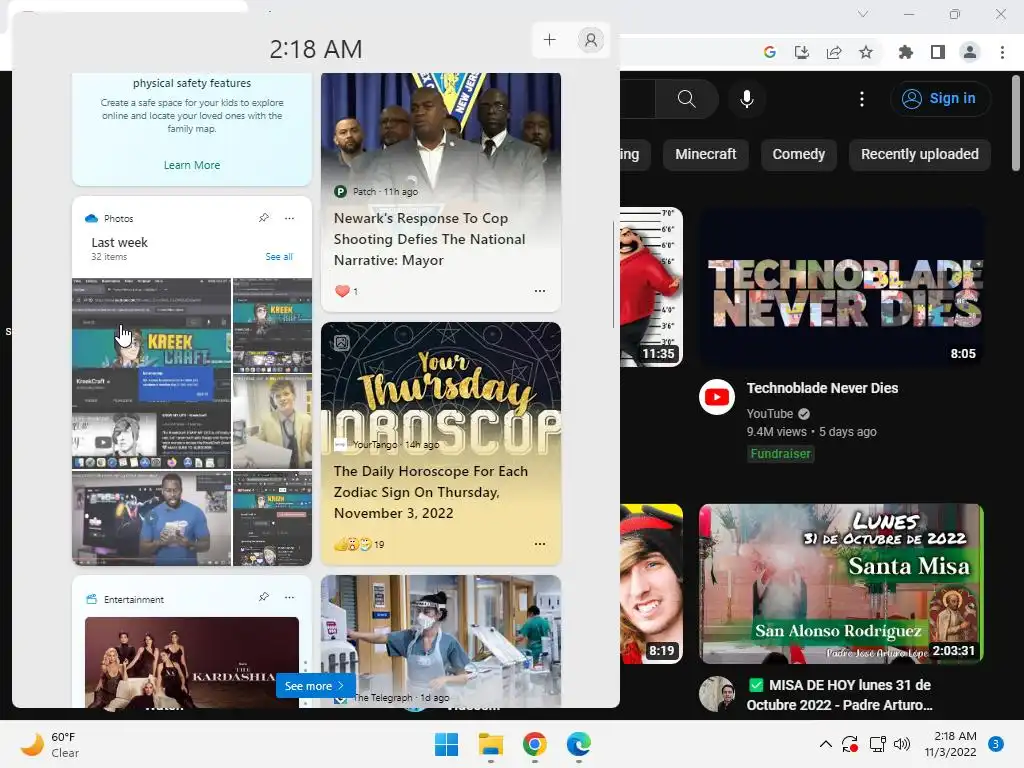Pin the Entertainment widget
Screen dimensions: 1024x768
click(x=264, y=597)
